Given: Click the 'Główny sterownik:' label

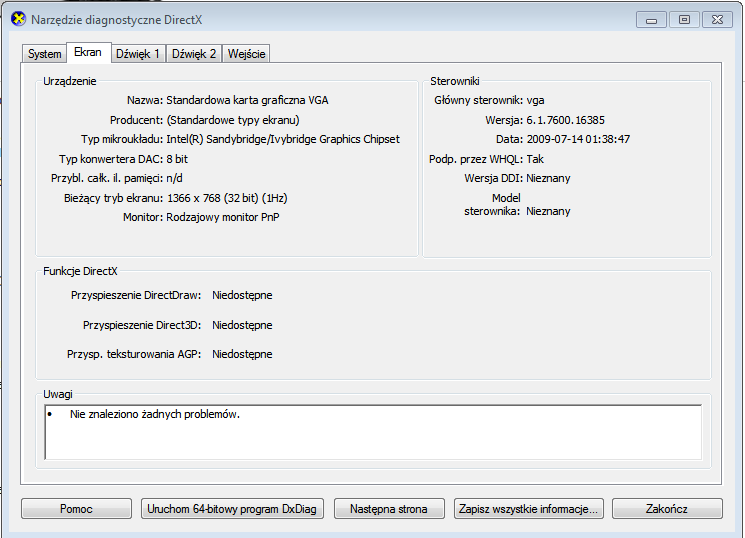Looking at the screenshot, I should click(x=478, y=100).
